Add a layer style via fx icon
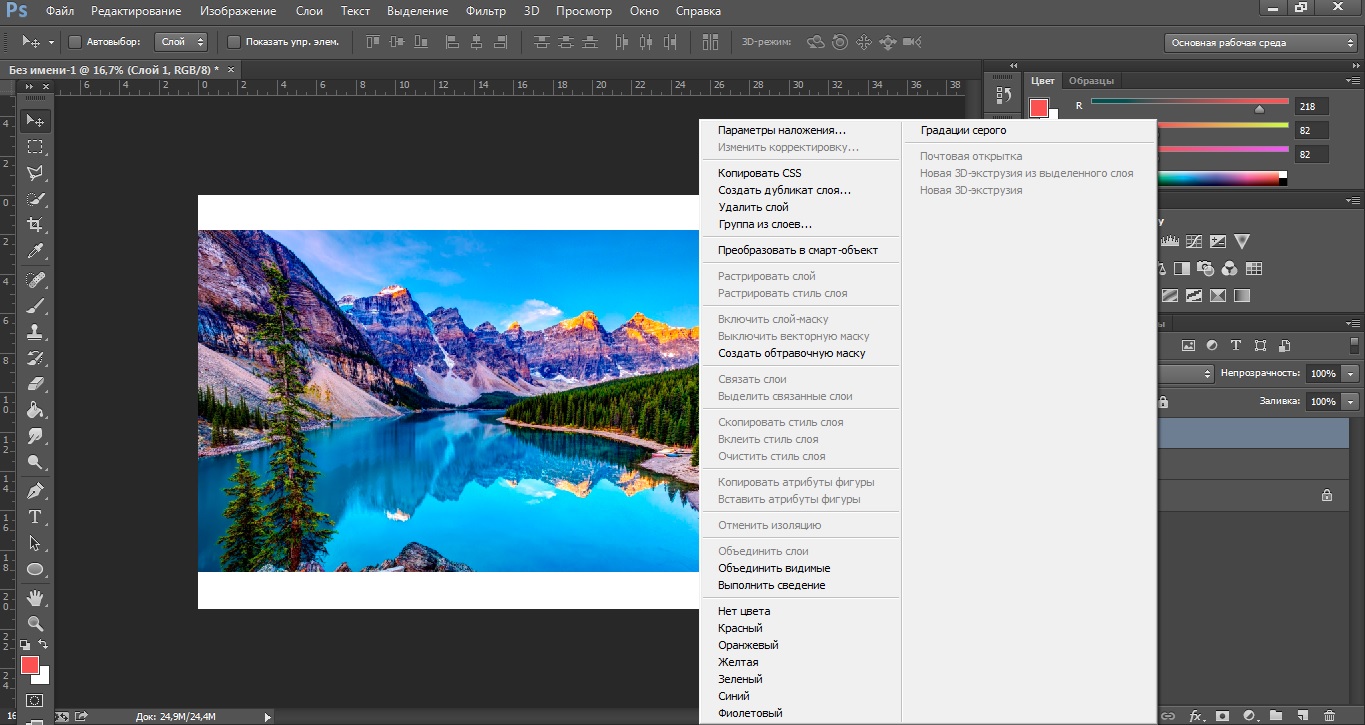The height and width of the screenshot is (725, 1365). tap(1196, 716)
